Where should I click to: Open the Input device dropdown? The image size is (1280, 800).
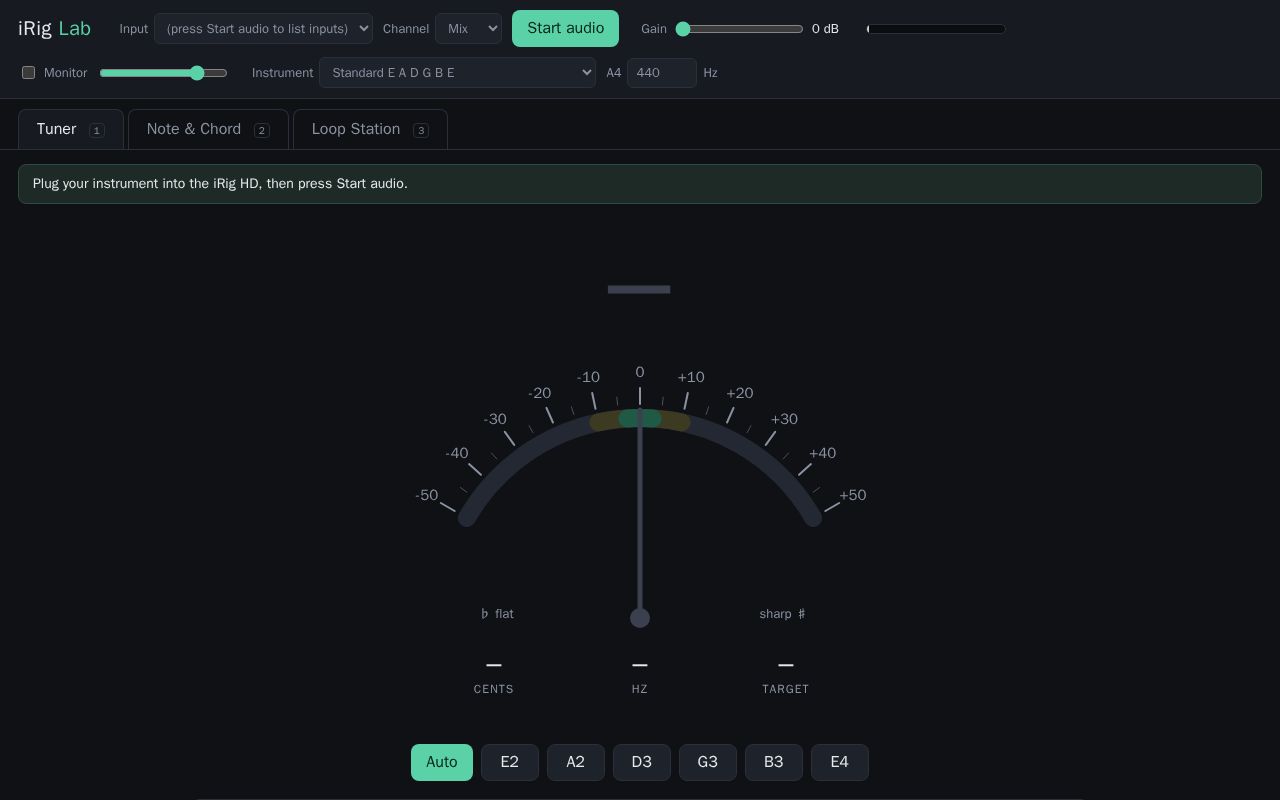(x=263, y=29)
